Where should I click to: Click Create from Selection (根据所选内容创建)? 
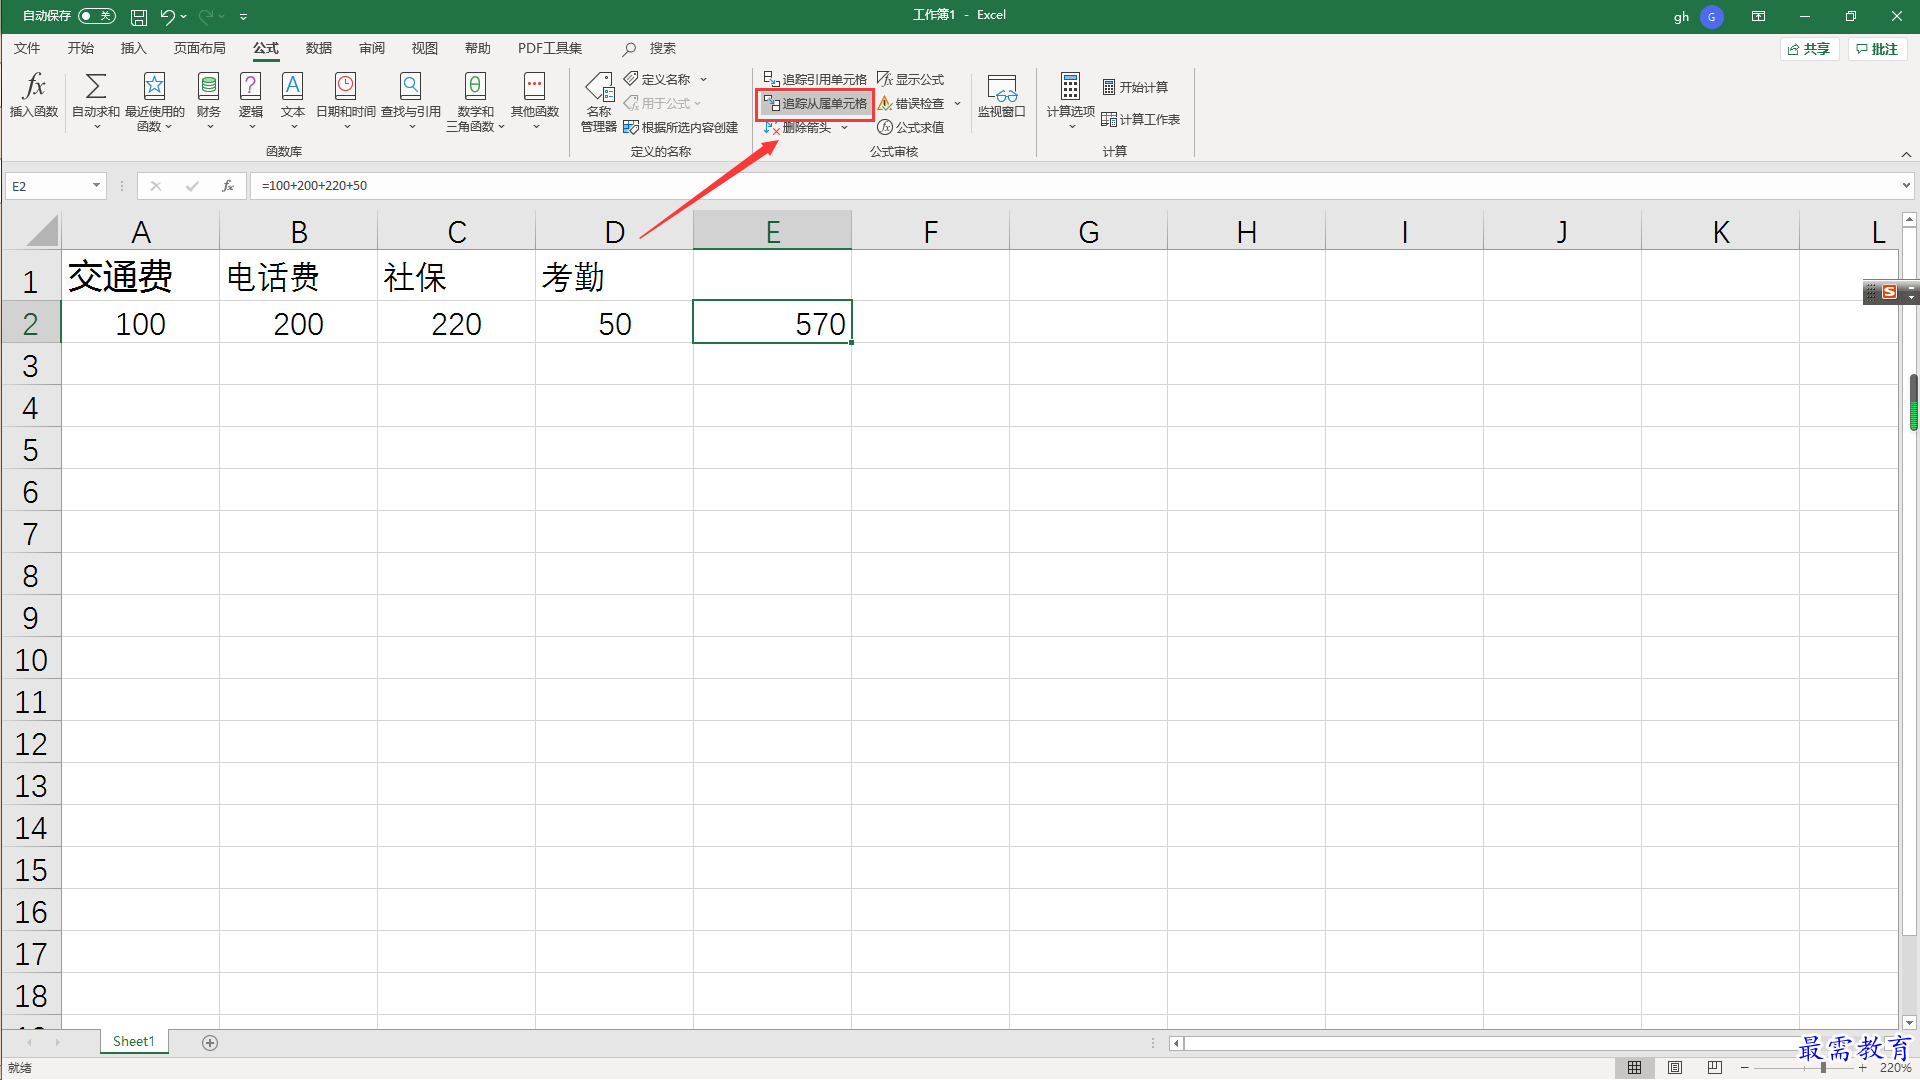[681, 127]
